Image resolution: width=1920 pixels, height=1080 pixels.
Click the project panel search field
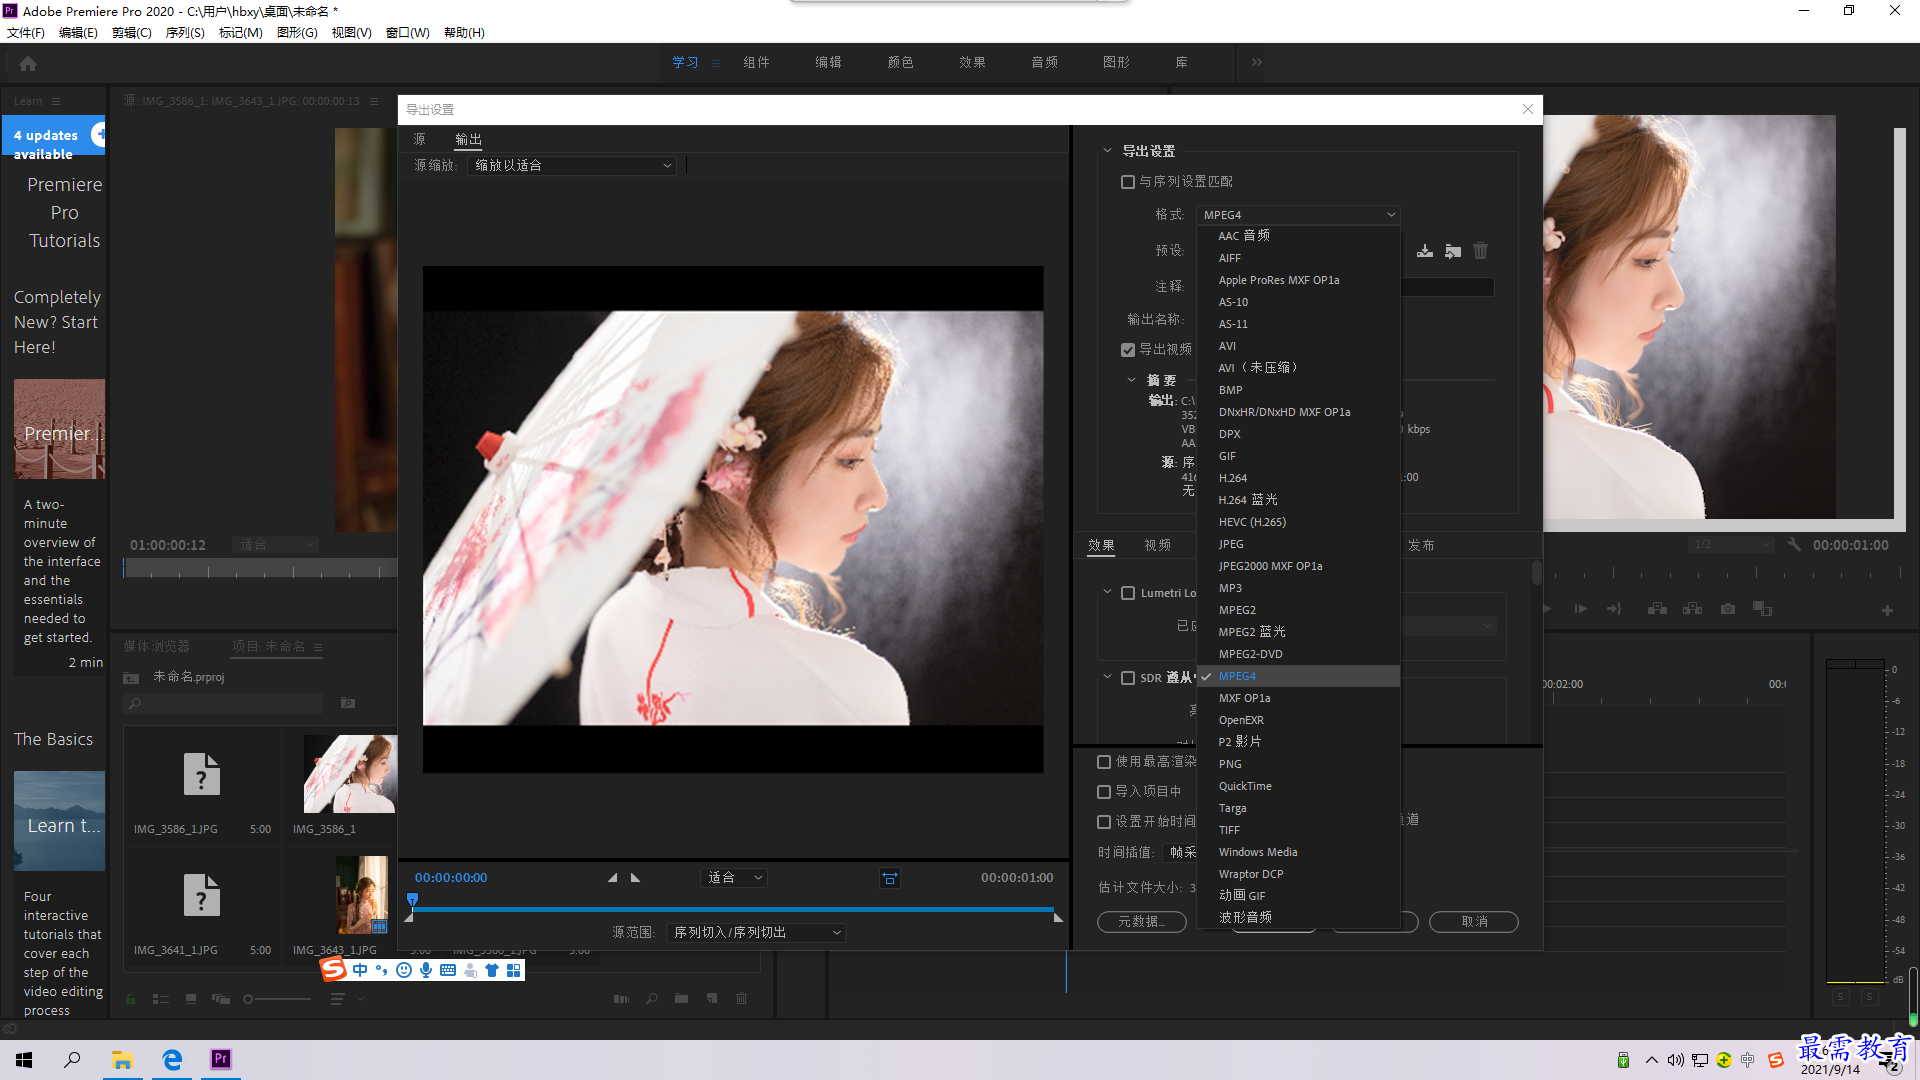click(224, 703)
